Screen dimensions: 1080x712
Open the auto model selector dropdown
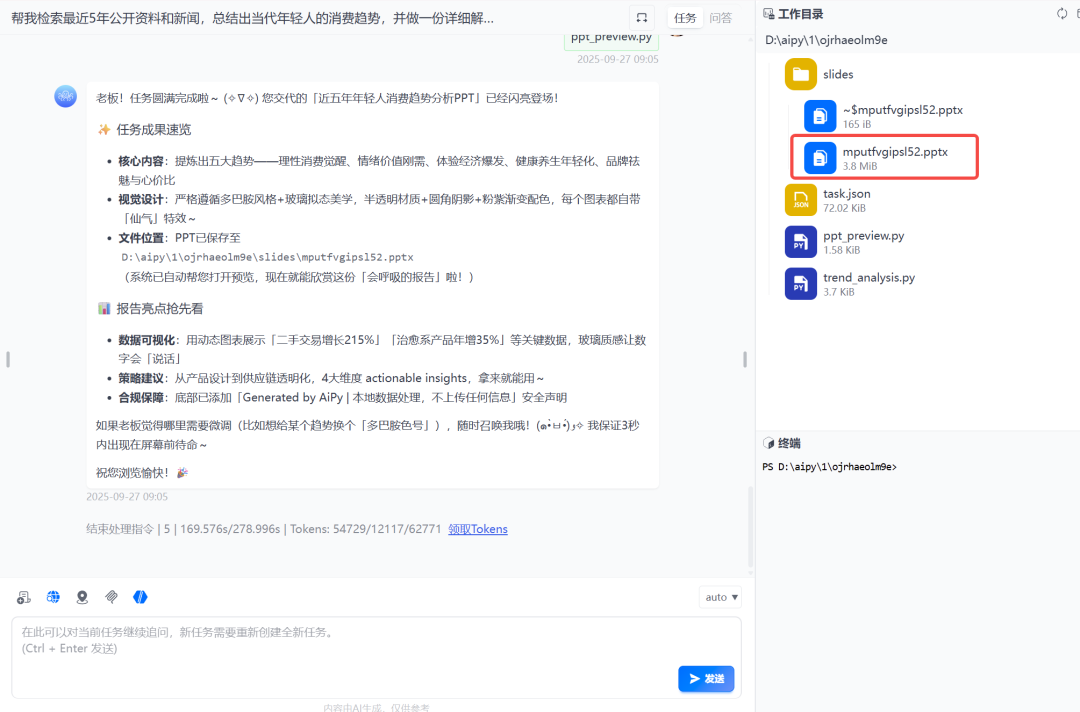click(720, 596)
